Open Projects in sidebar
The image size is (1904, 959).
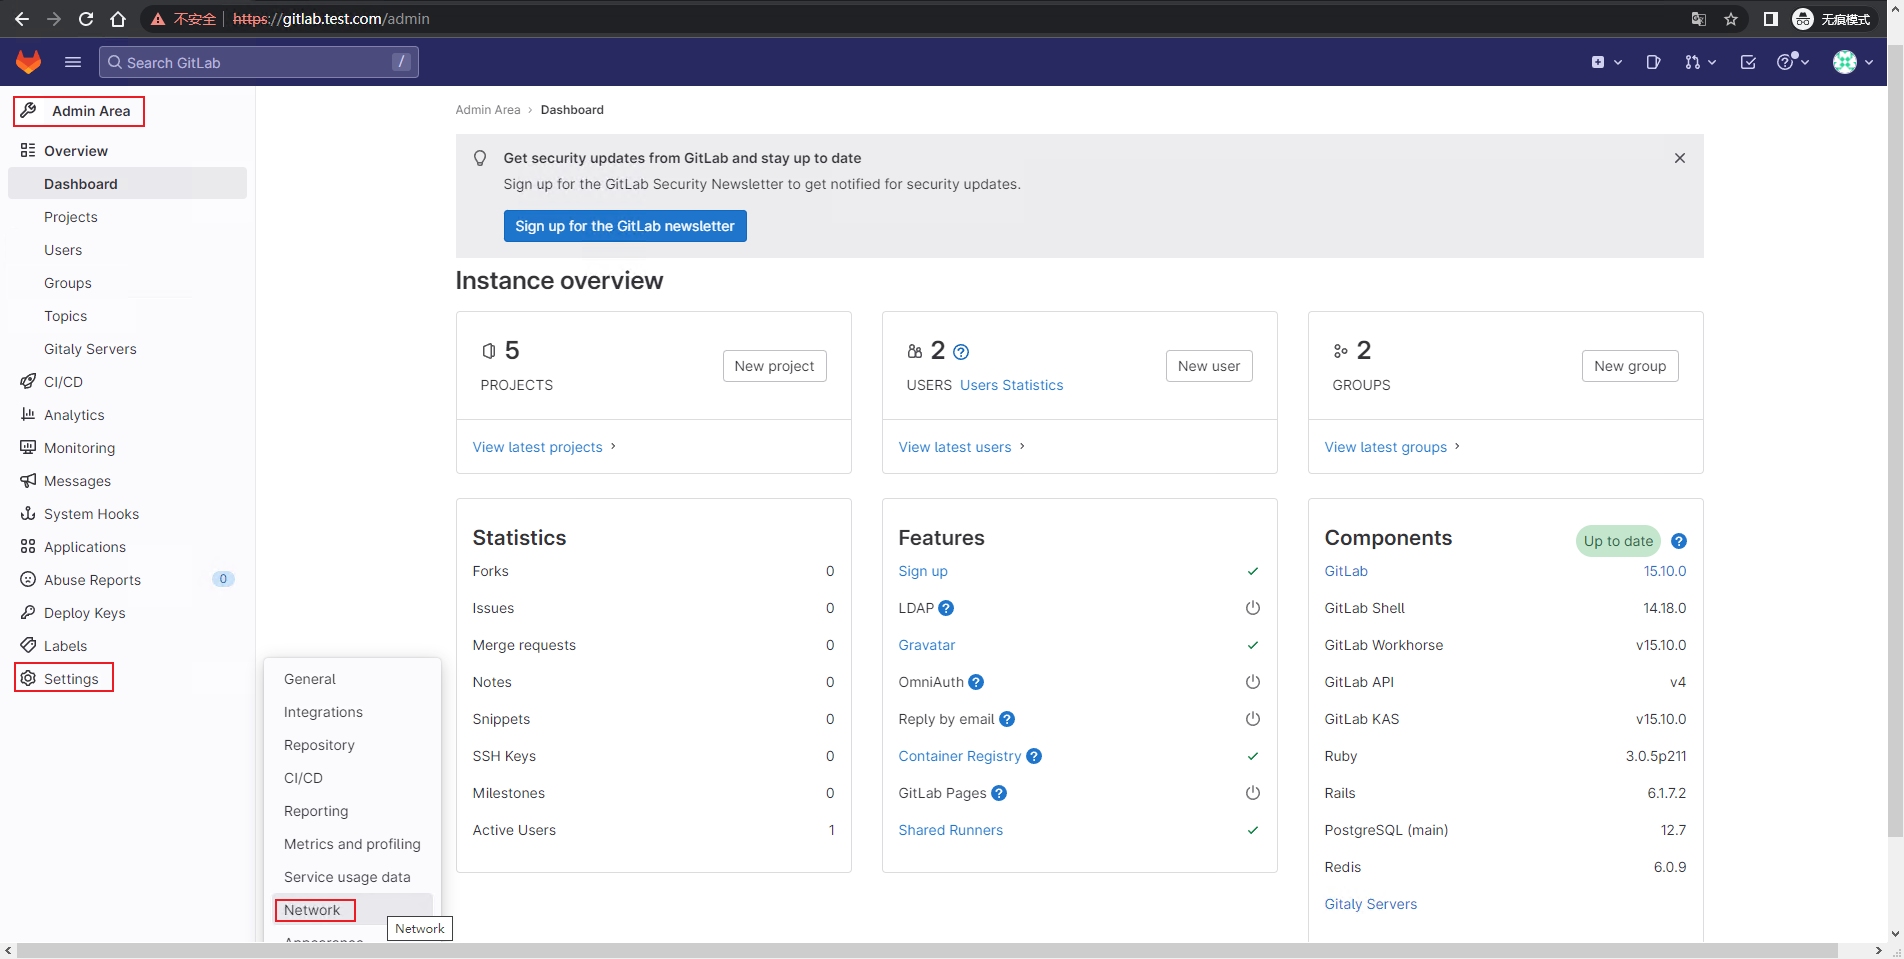point(71,217)
